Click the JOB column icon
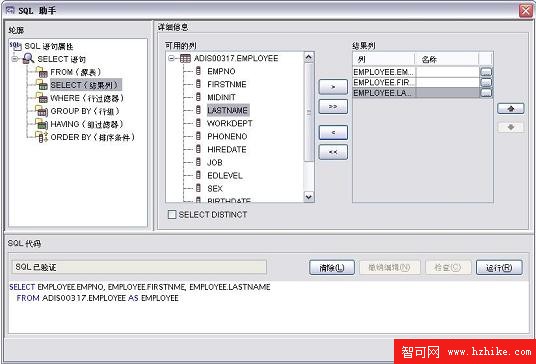Screen dimensions: 536x364 pyautogui.click(x=198, y=162)
